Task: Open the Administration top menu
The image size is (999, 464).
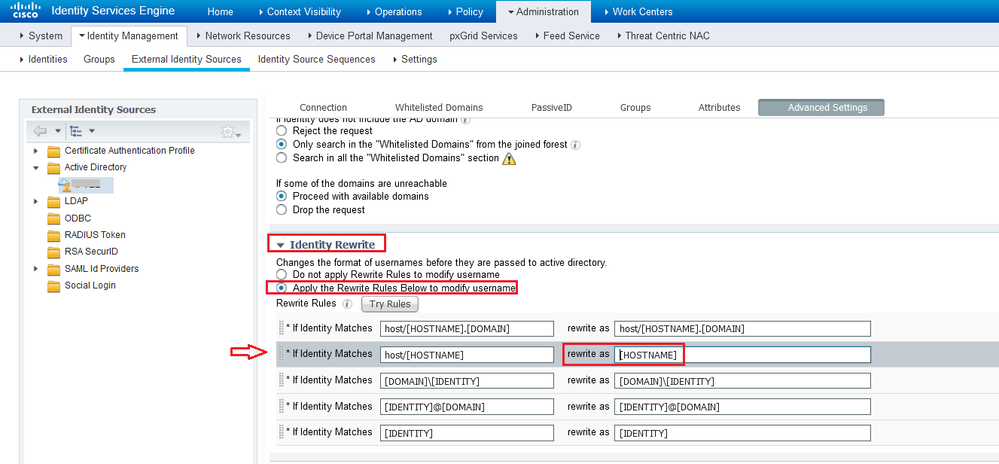Action: click(x=543, y=11)
